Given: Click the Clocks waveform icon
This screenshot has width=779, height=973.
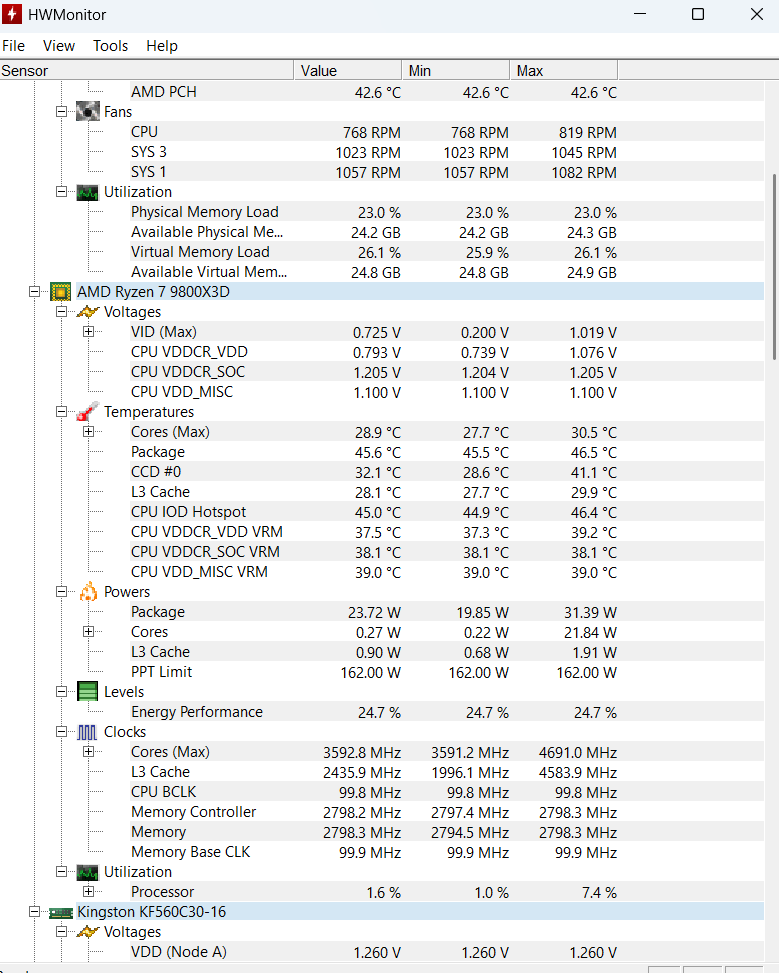Looking at the screenshot, I should click(88, 732).
